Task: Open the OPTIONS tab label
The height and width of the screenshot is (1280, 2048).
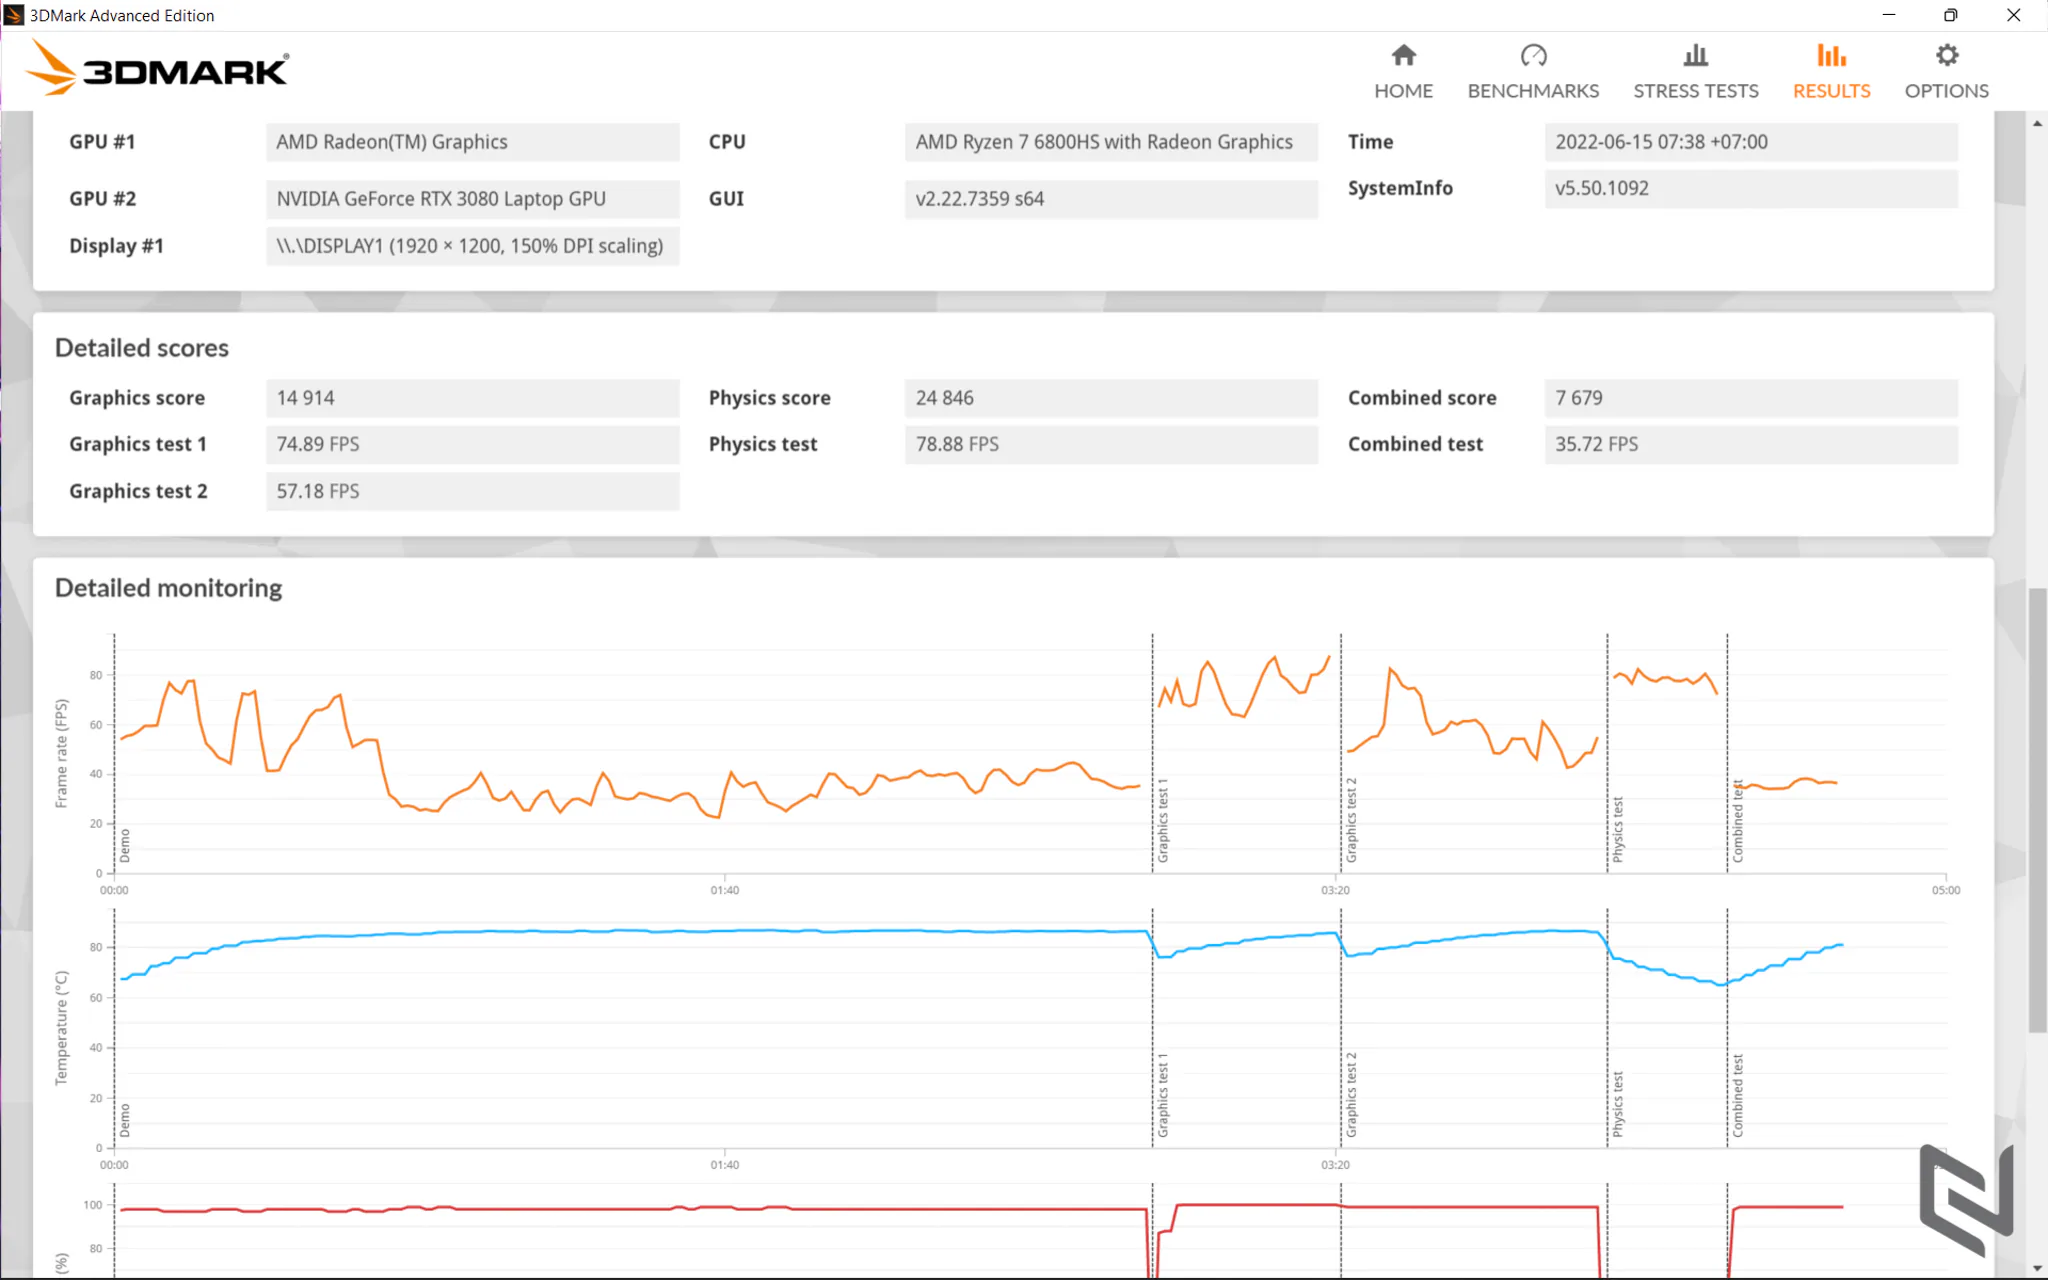Action: click(x=1946, y=91)
